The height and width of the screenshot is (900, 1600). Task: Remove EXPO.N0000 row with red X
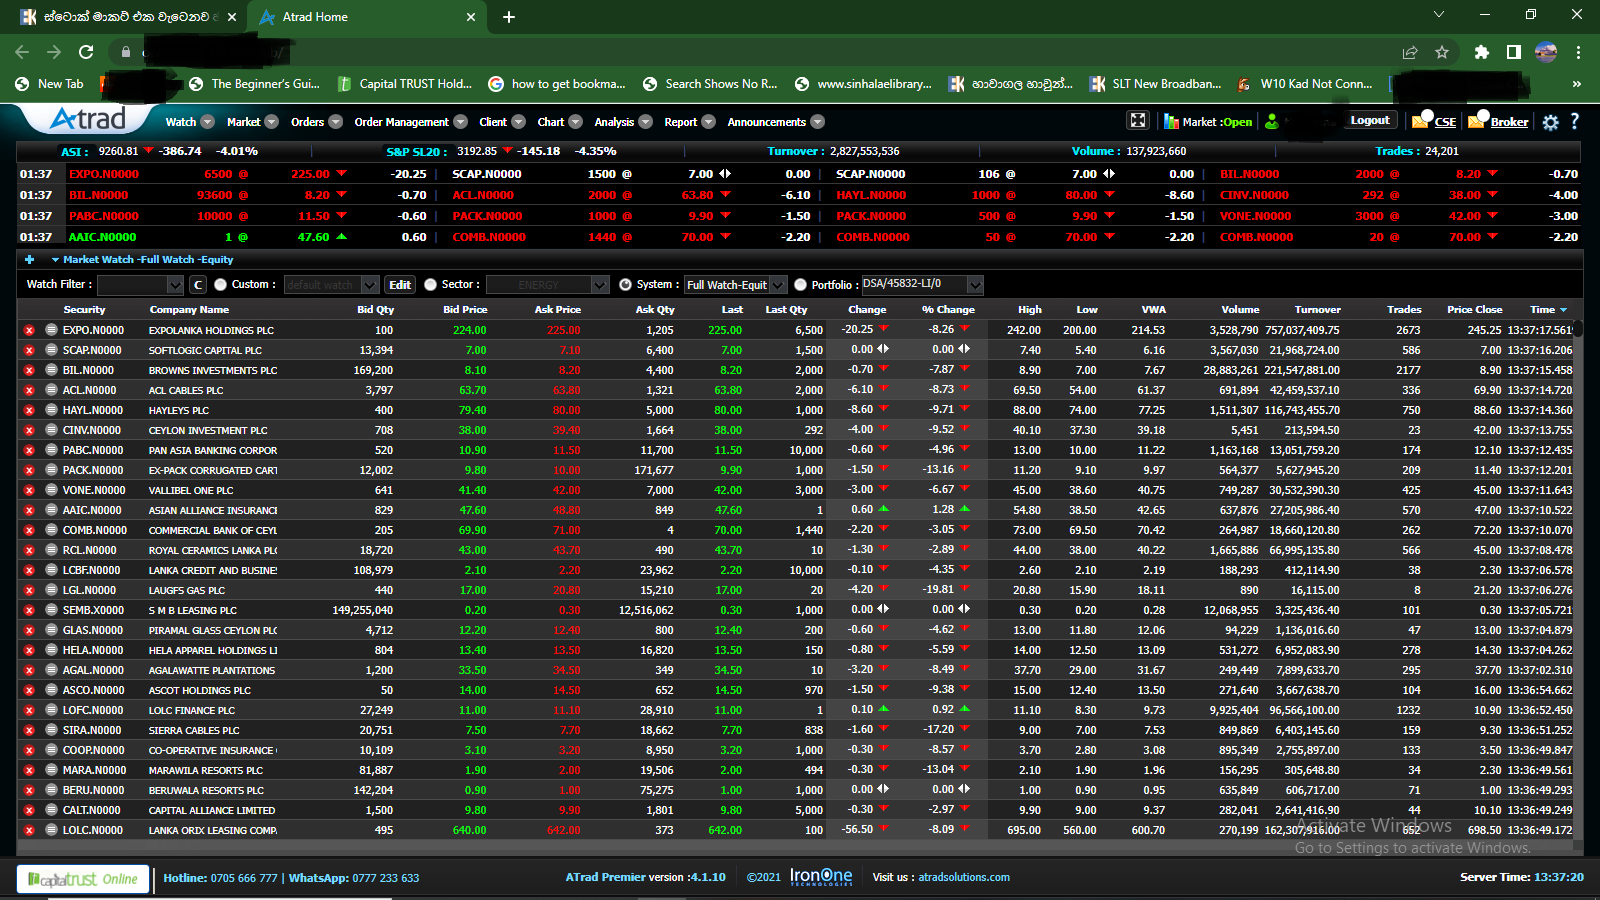click(x=29, y=330)
